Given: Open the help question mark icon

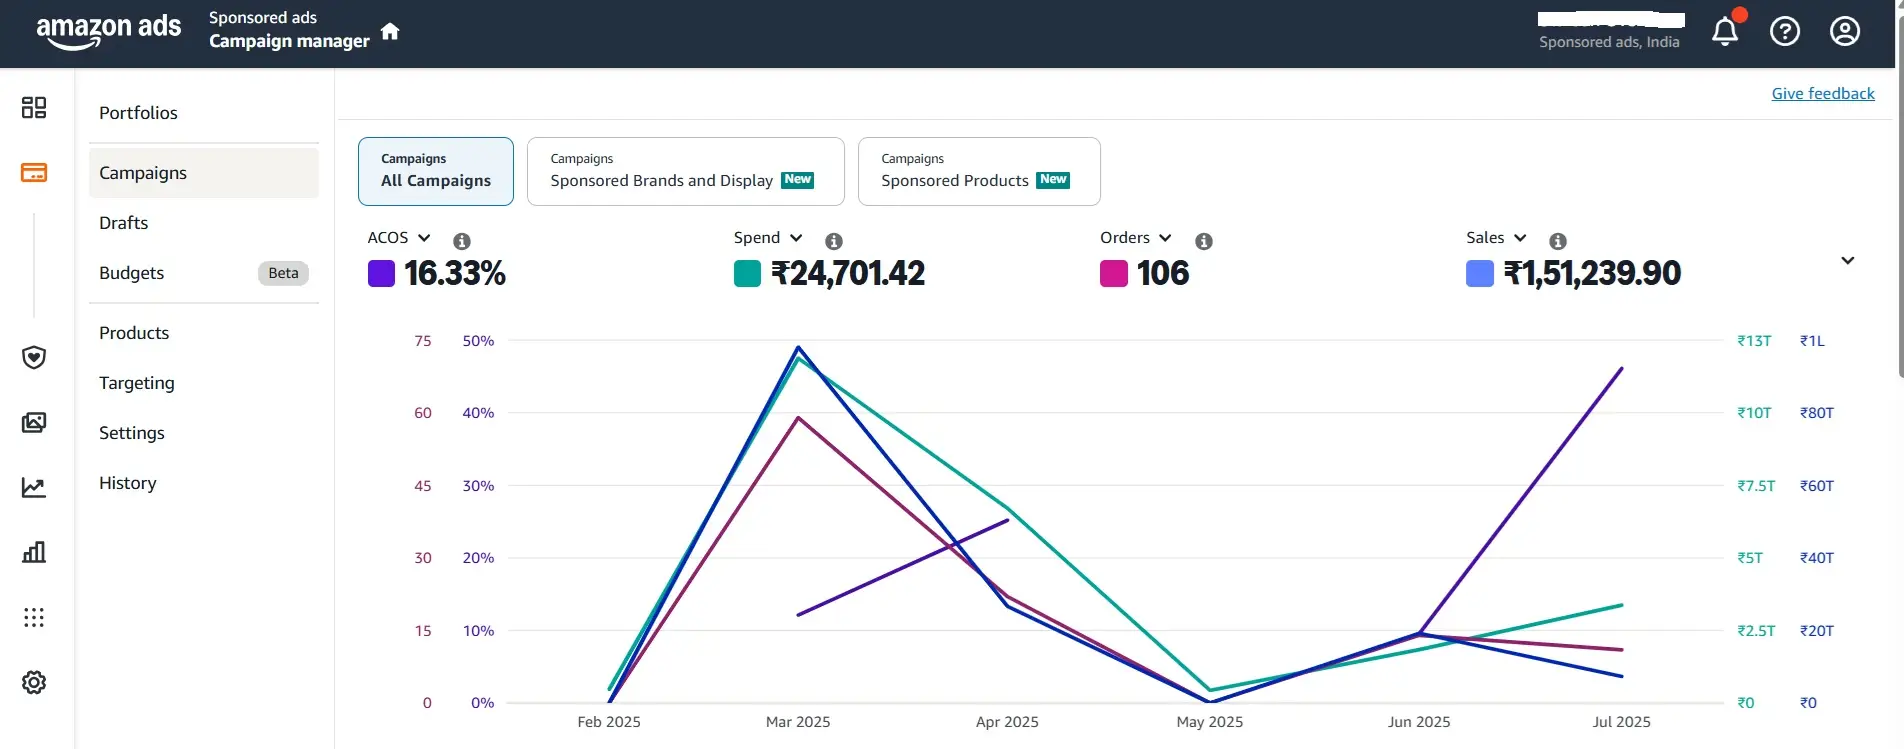Looking at the screenshot, I should [1784, 32].
